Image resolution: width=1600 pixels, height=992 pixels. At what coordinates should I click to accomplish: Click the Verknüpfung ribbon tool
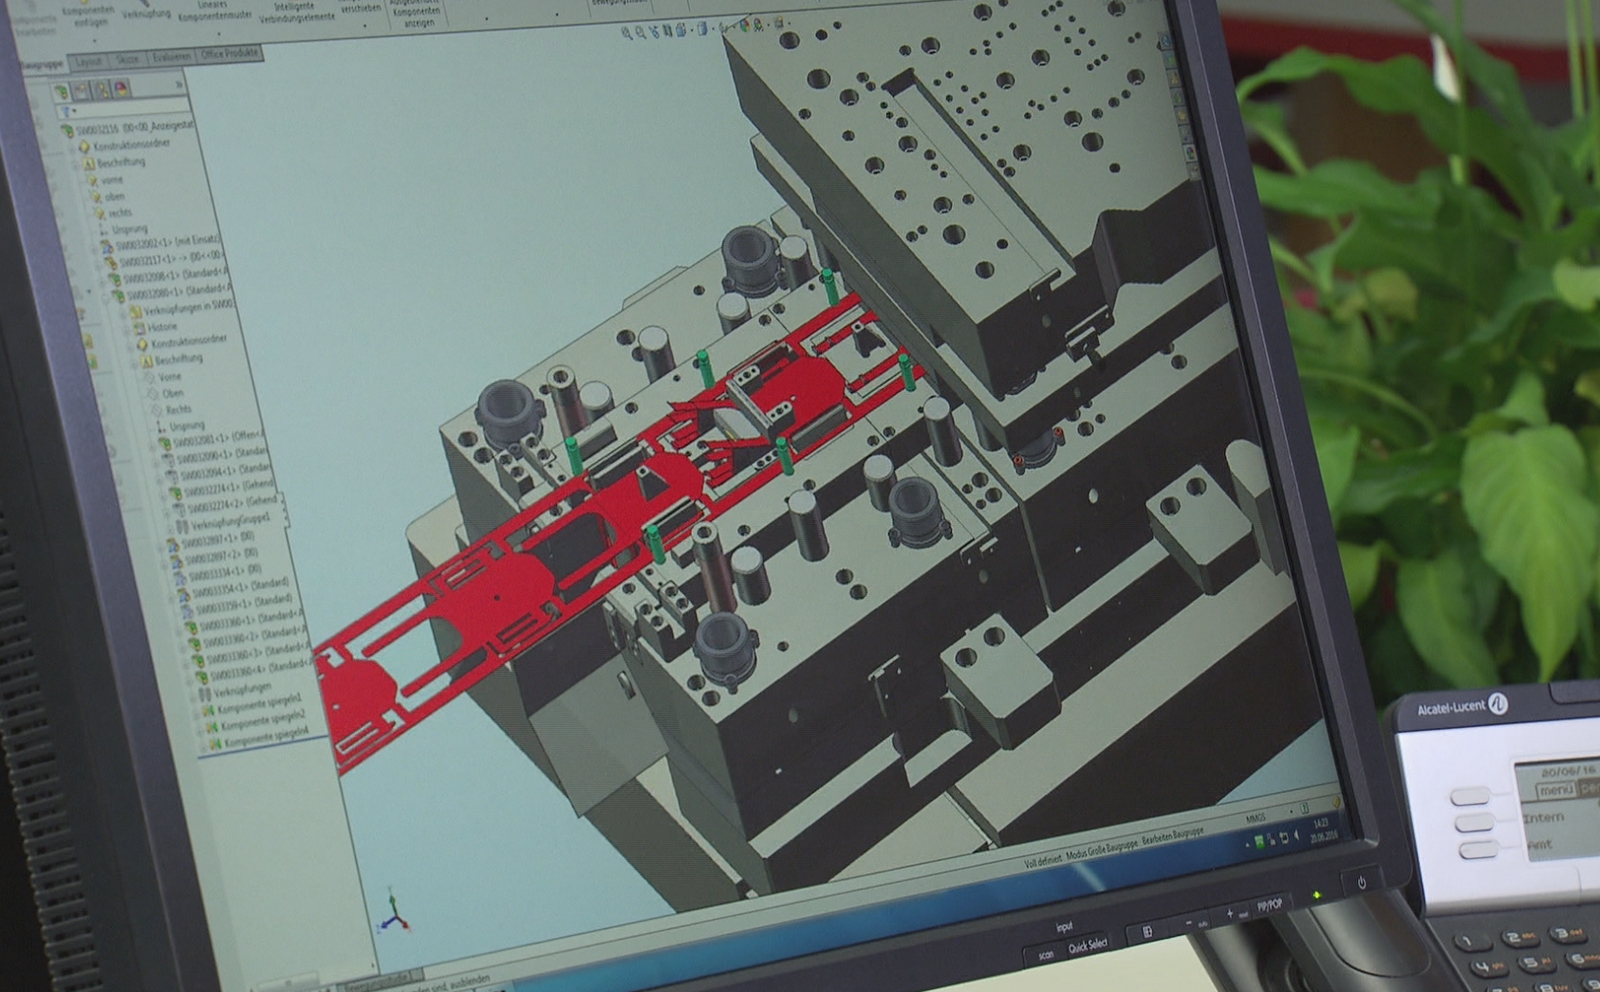pyautogui.click(x=146, y=13)
